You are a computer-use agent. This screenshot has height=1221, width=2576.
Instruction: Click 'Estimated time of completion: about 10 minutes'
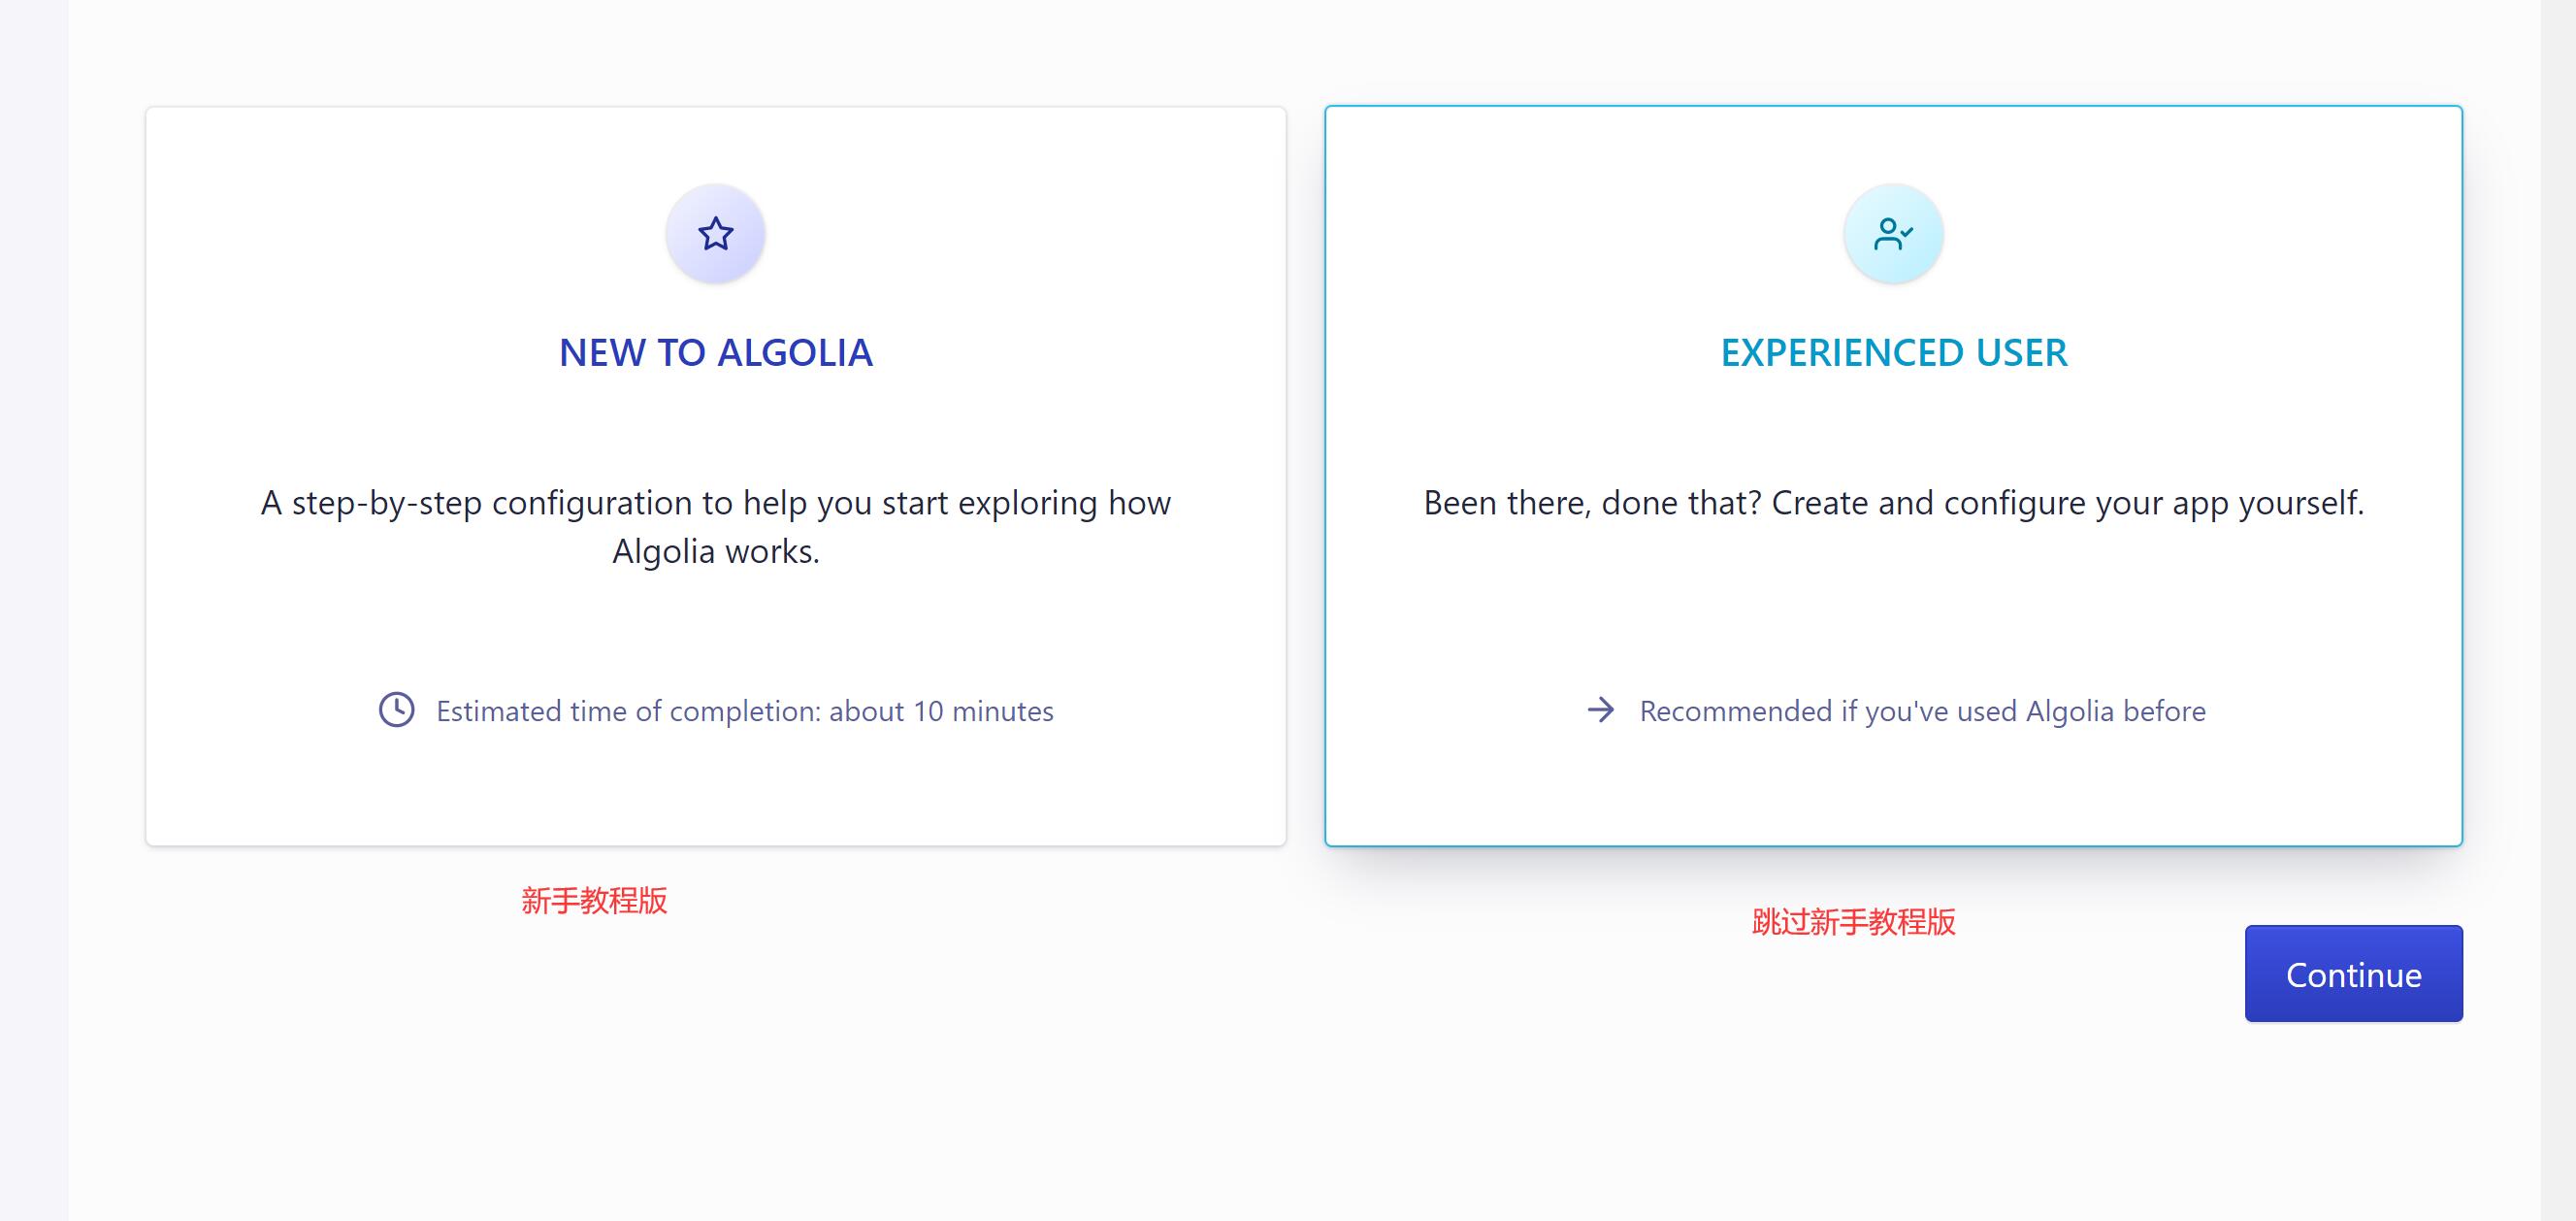(x=744, y=711)
